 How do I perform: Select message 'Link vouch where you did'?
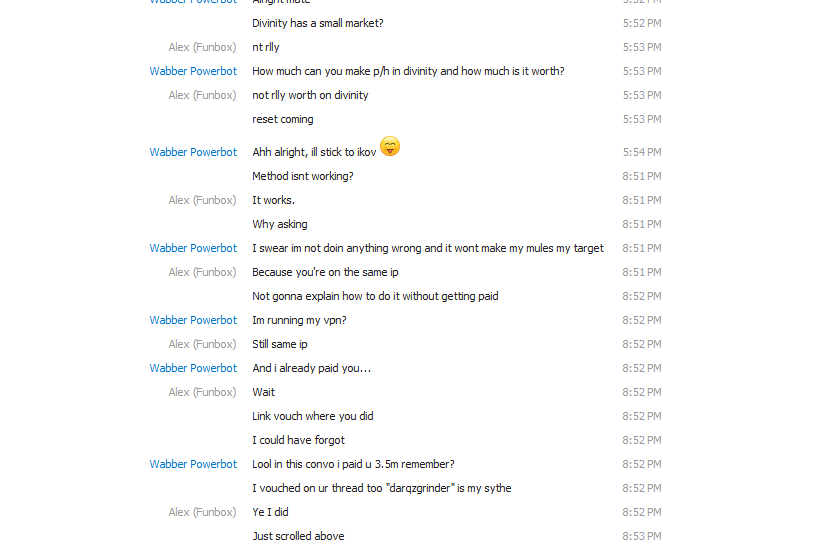[313, 417]
